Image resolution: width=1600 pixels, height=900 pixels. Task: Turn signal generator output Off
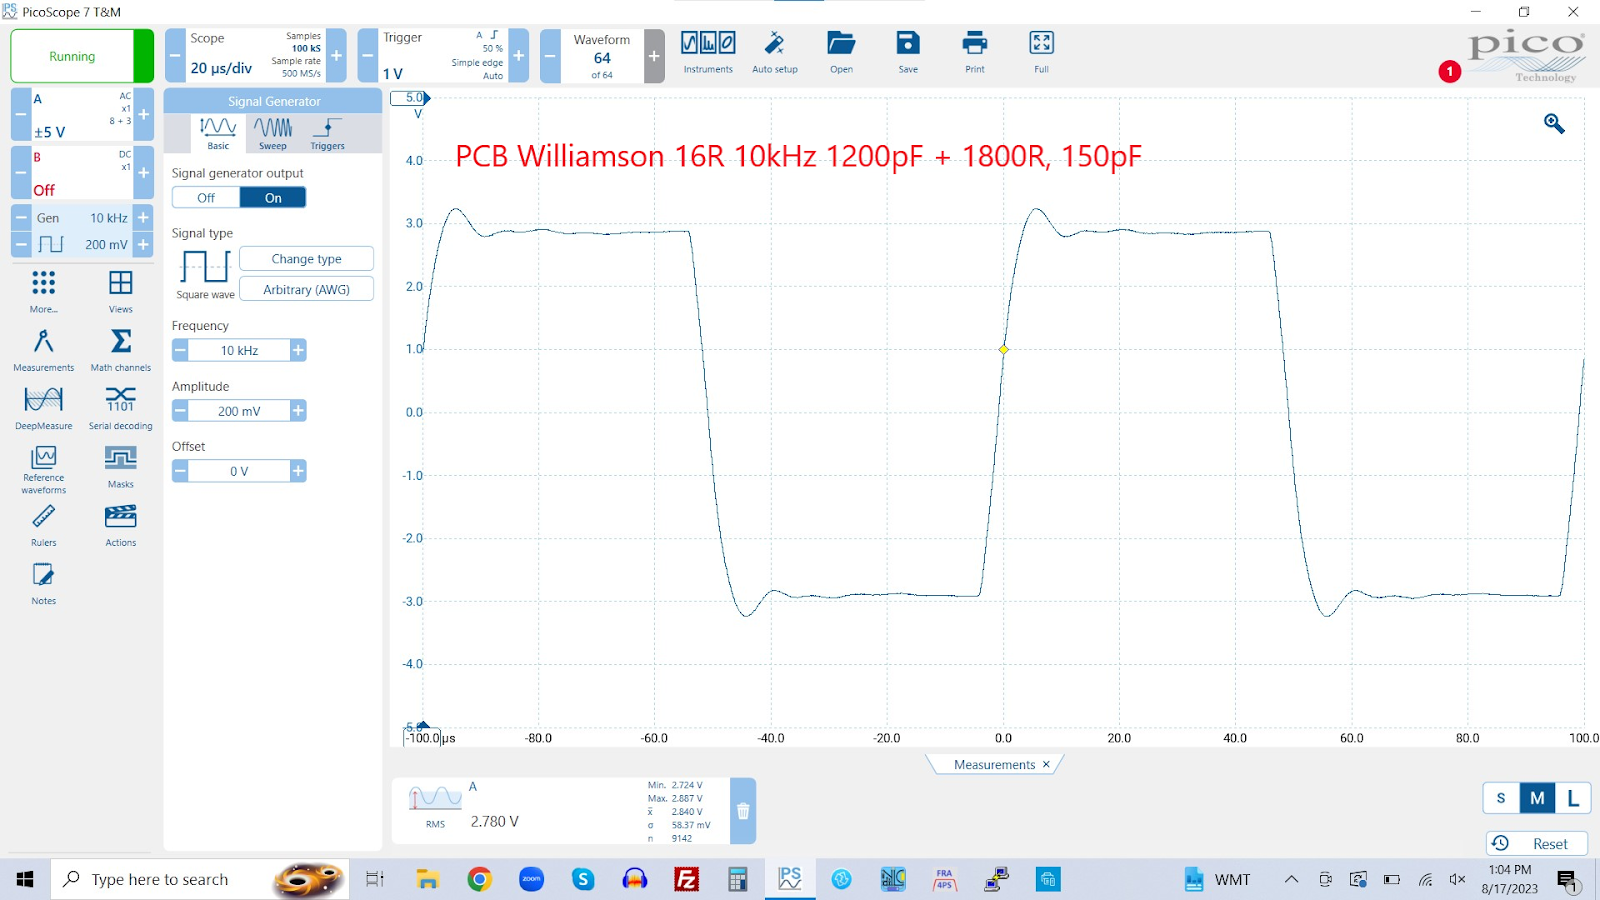click(x=206, y=198)
